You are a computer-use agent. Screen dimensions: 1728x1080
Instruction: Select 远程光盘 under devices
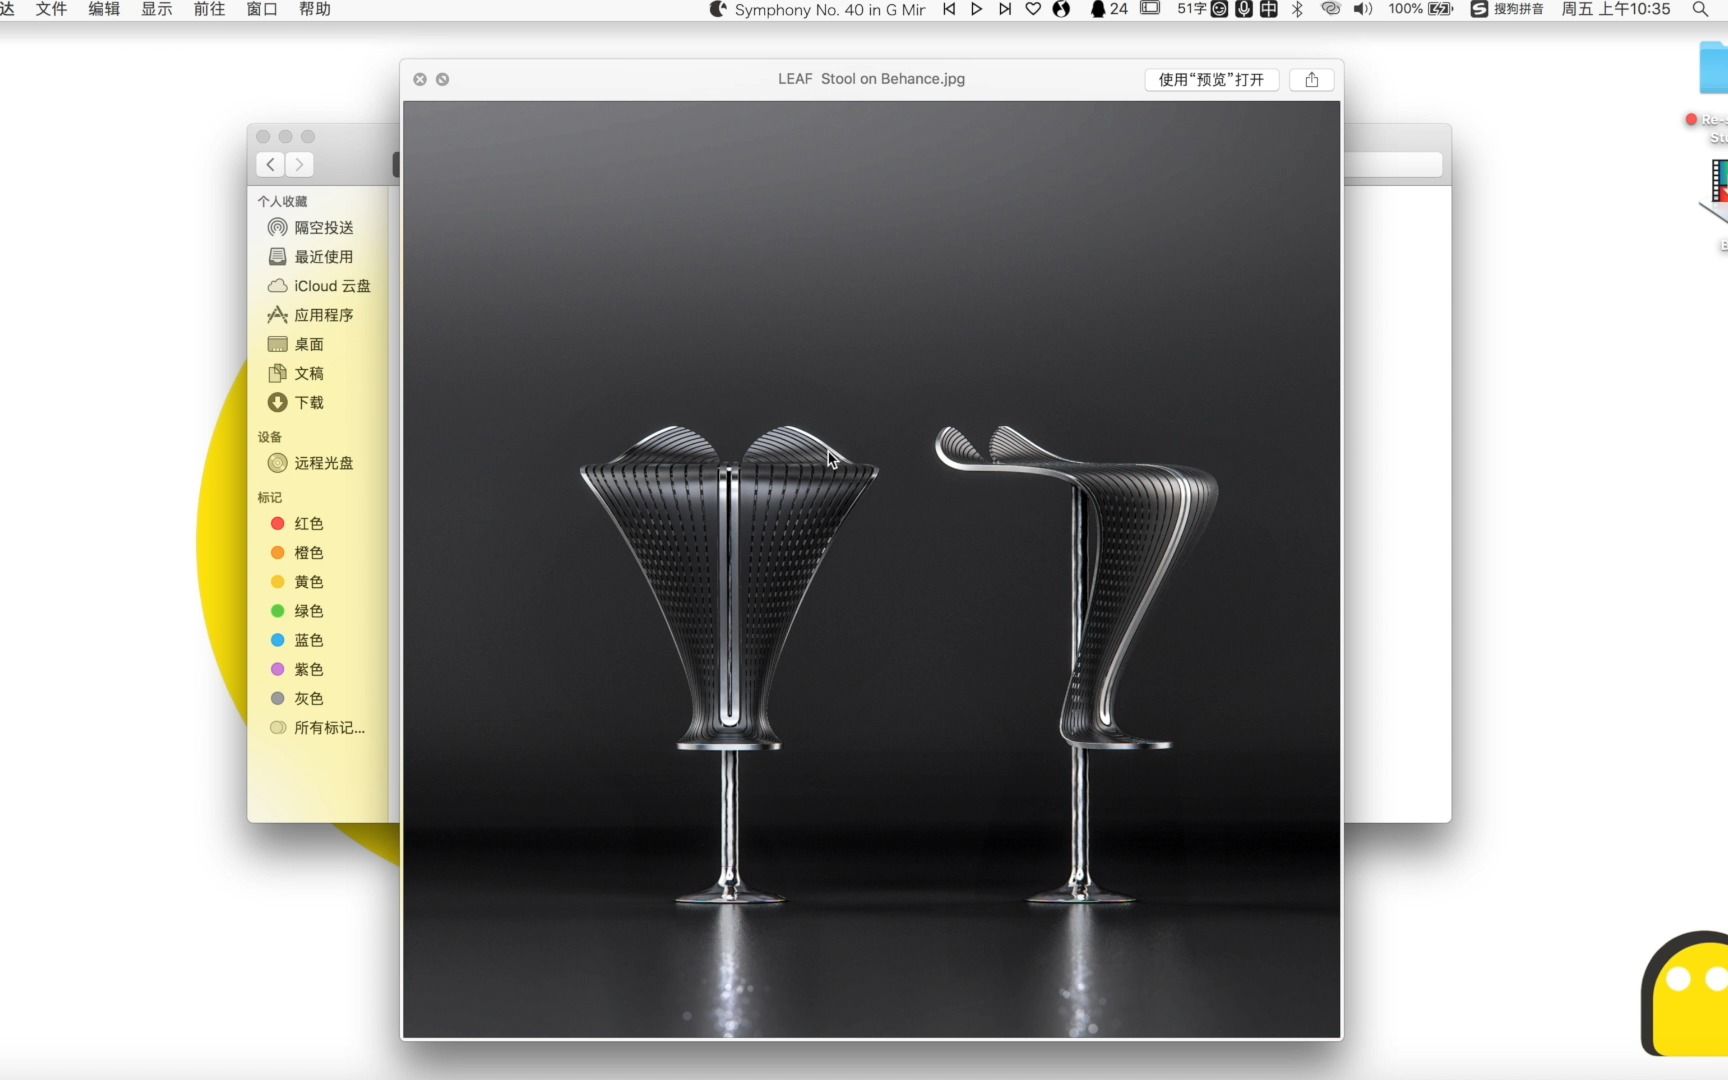click(311, 463)
